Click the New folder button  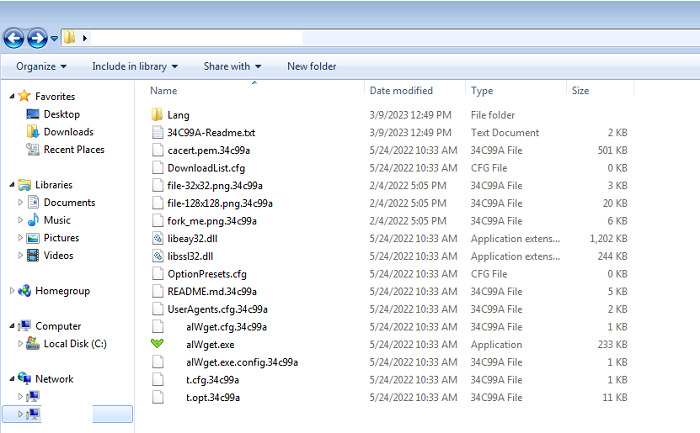pos(311,67)
